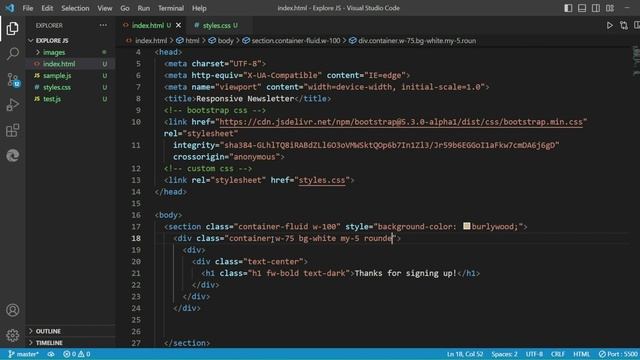Screen dimensions: 640x360
Task: Follow the styles.css href link
Action: 322,180
